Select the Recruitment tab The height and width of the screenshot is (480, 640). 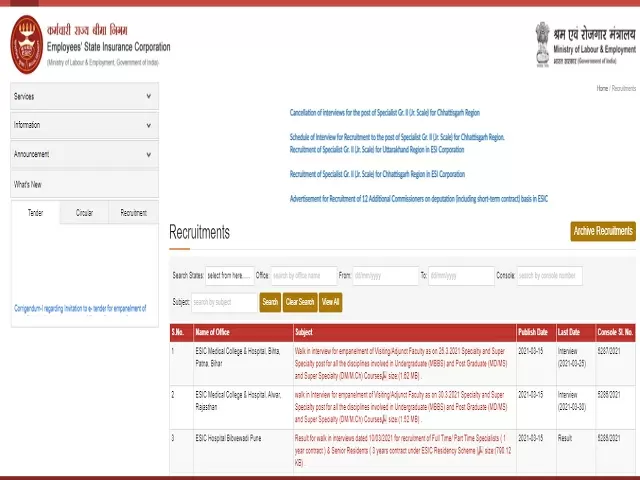click(x=133, y=213)
